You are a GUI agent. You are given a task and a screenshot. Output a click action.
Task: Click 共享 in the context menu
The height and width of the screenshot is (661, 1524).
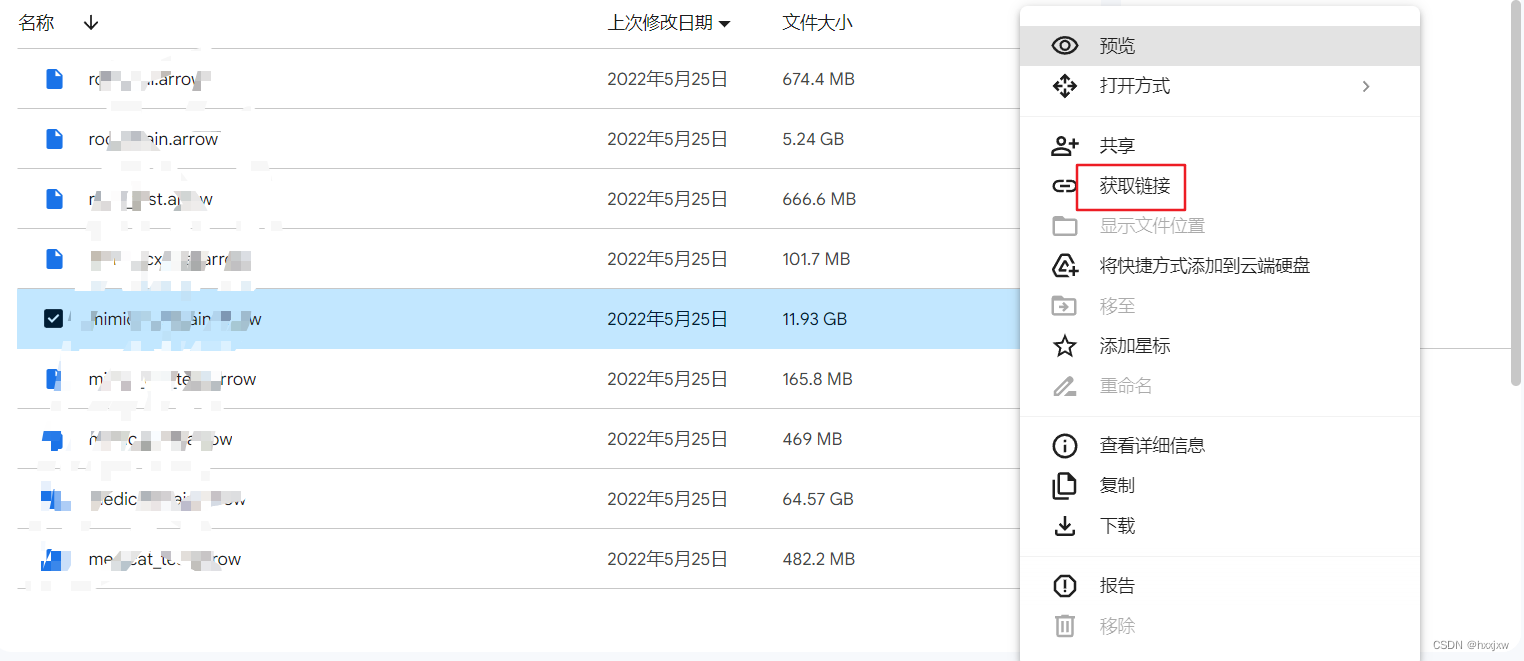1117,145
